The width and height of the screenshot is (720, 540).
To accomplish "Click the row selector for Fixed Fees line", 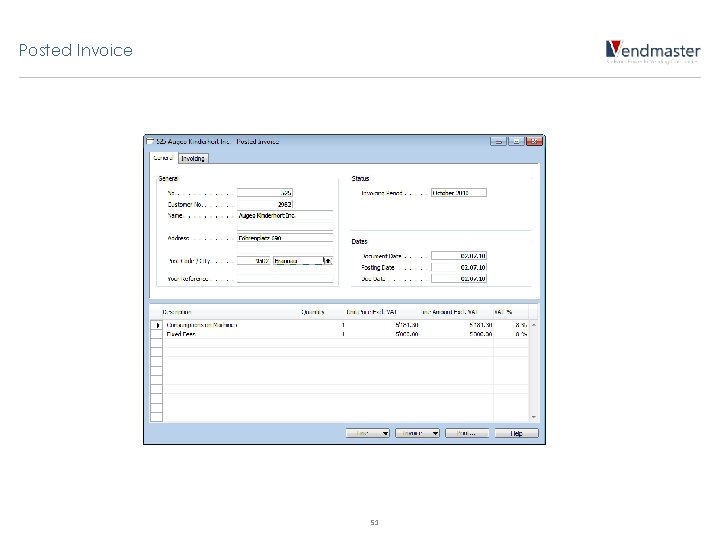I will point(157,334).
